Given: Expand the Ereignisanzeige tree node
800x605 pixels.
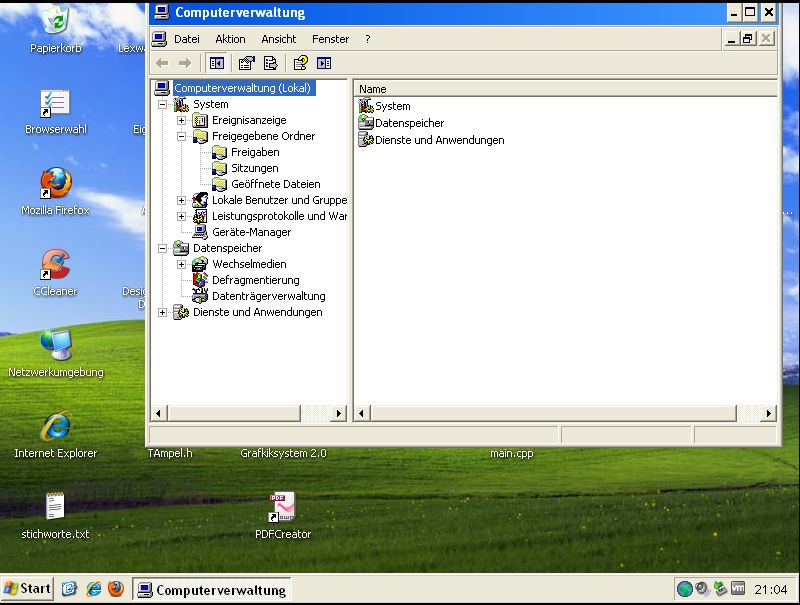Looking at the screenshot, I should tap(182, 120).
